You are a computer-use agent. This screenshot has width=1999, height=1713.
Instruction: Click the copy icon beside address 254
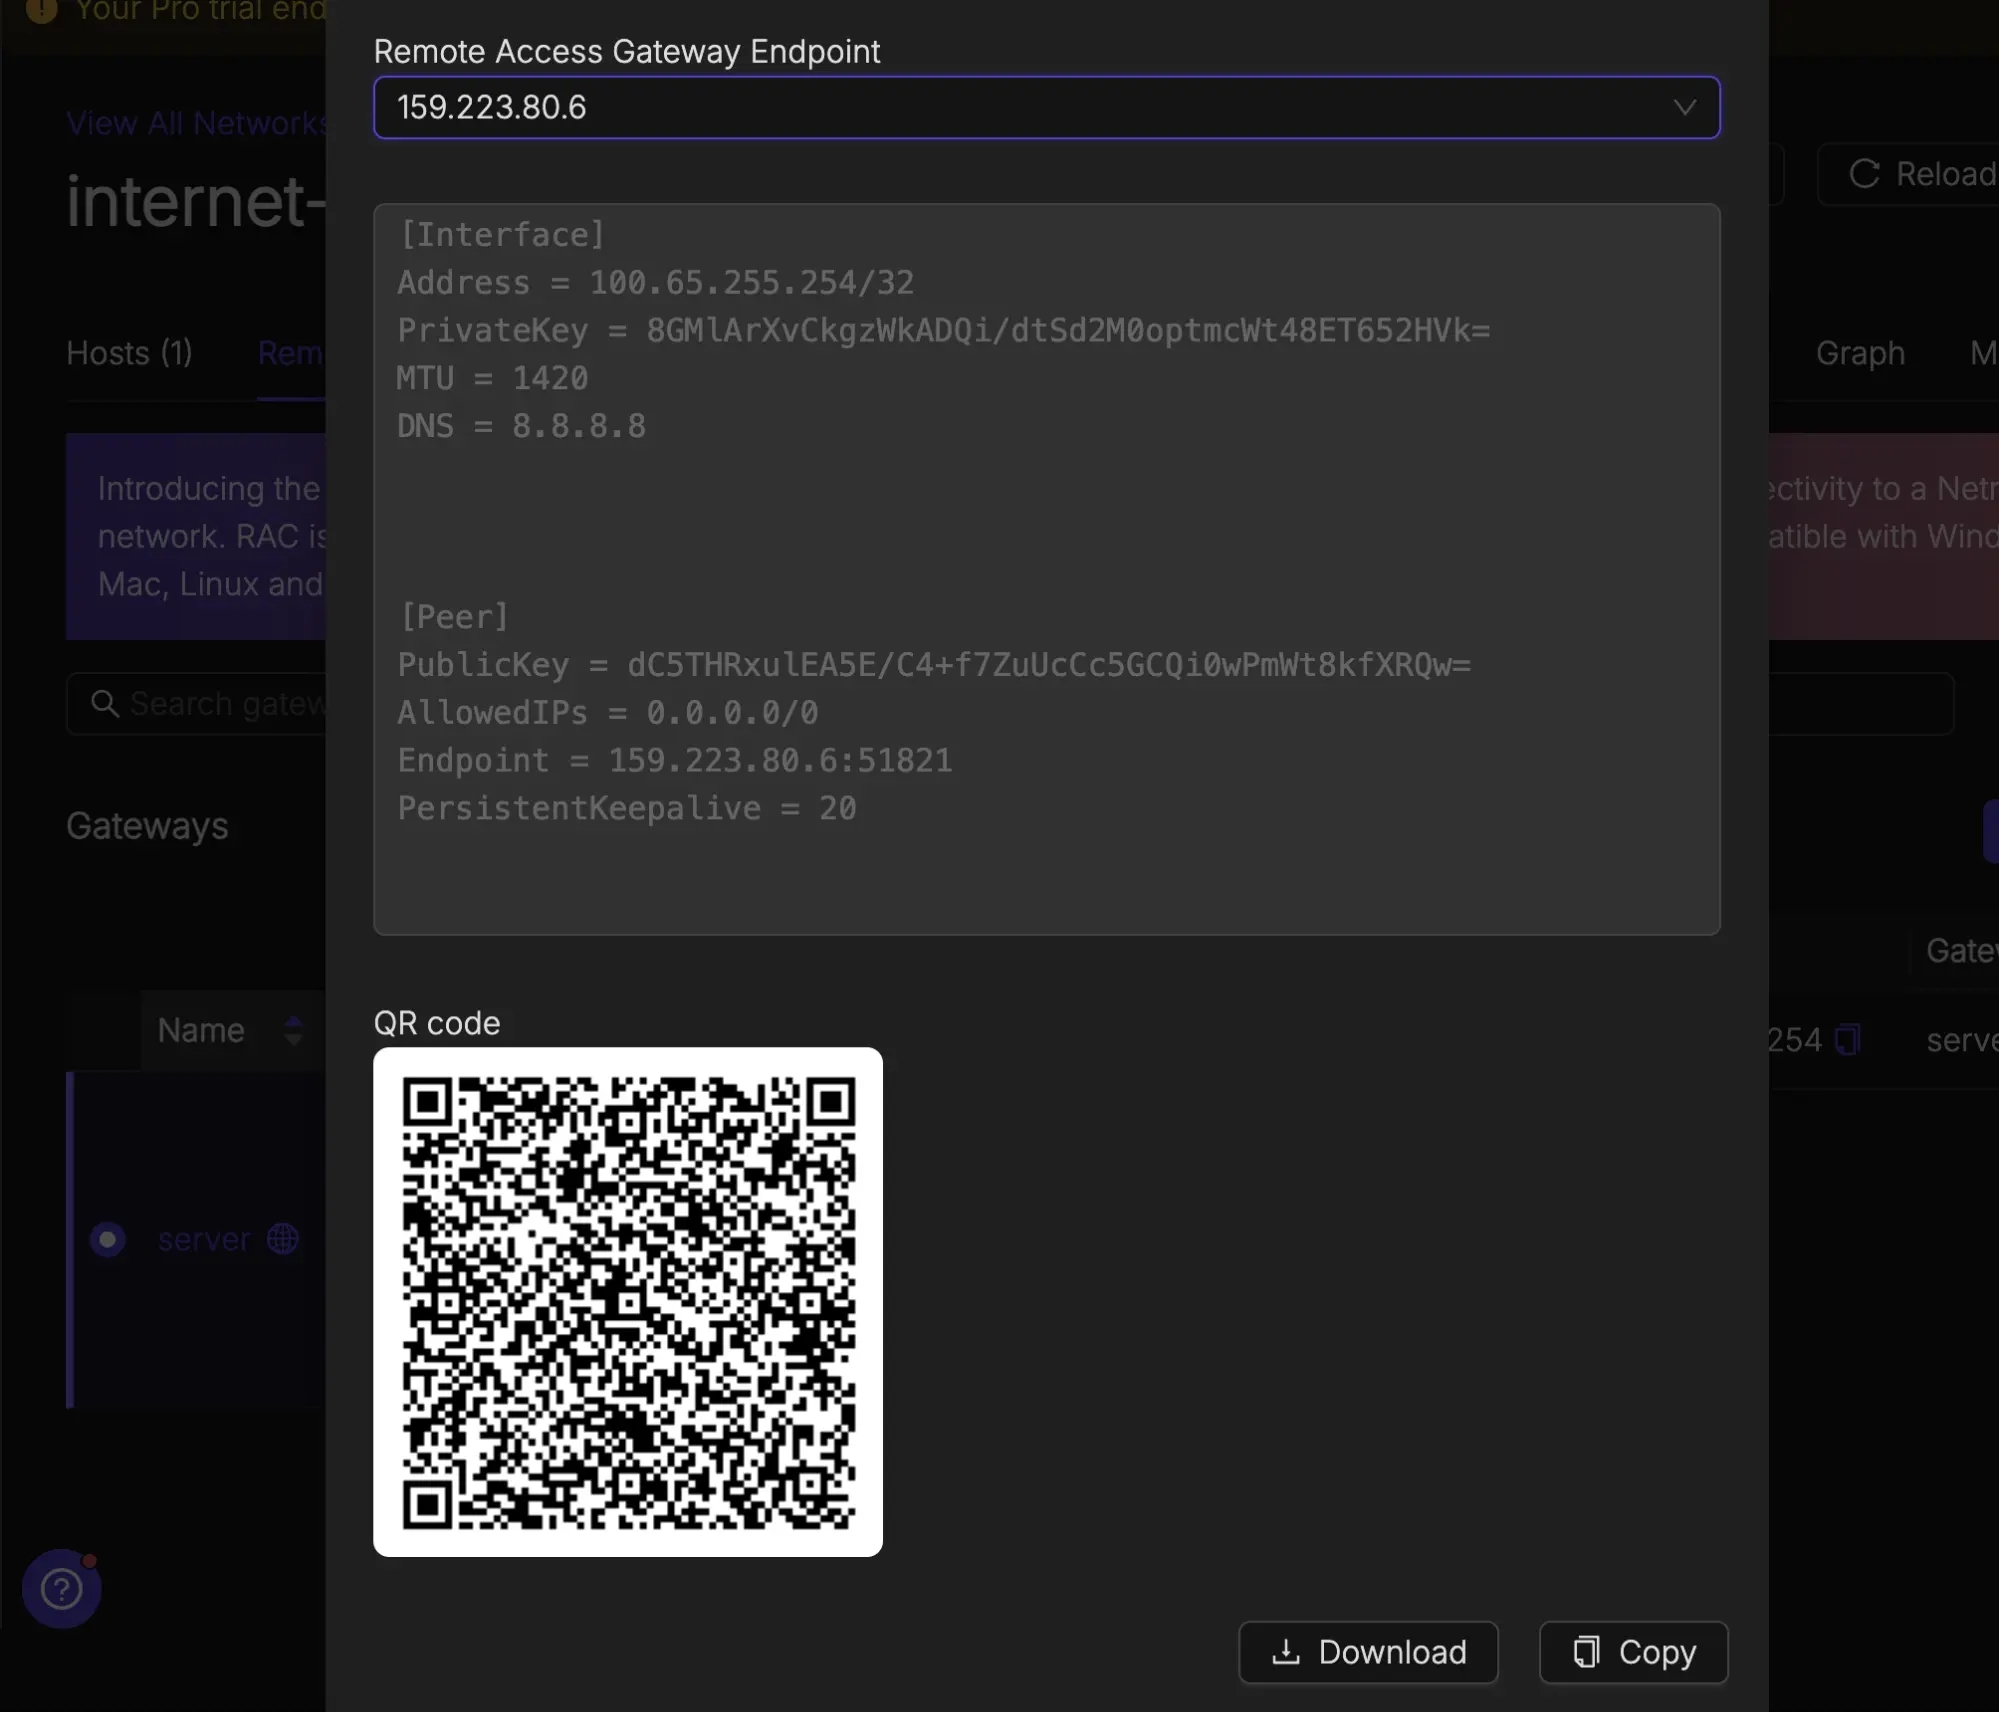1847,1040
